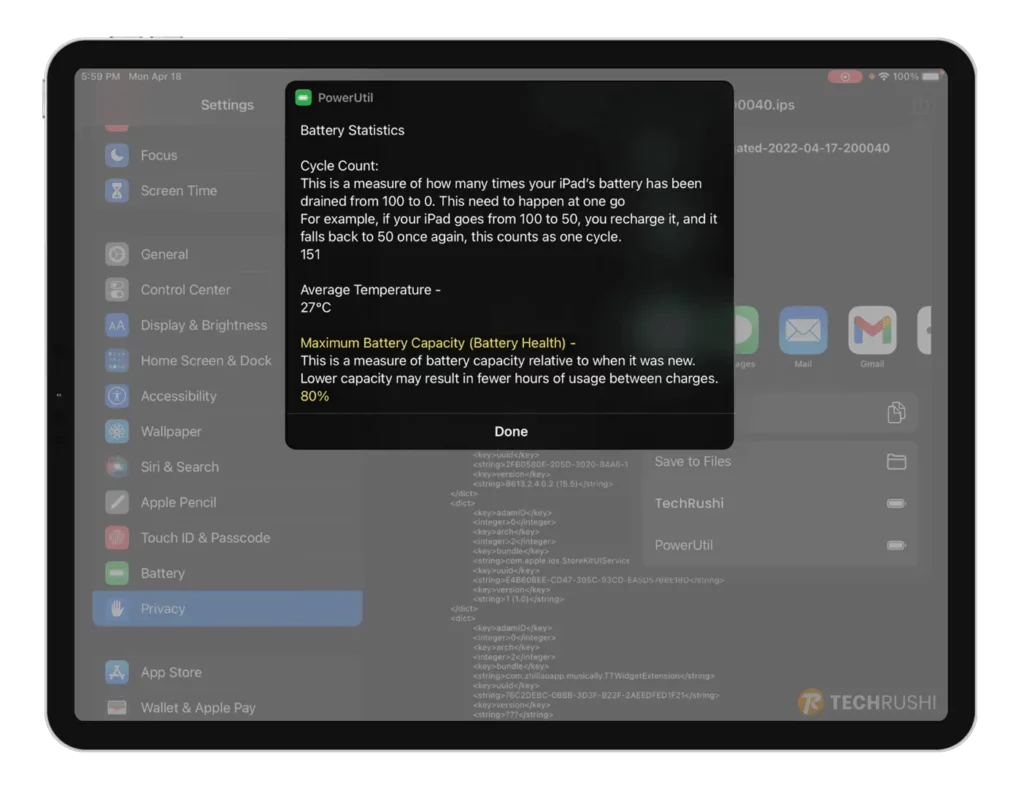Click the Apple Pencil label

tap(178, 503)
